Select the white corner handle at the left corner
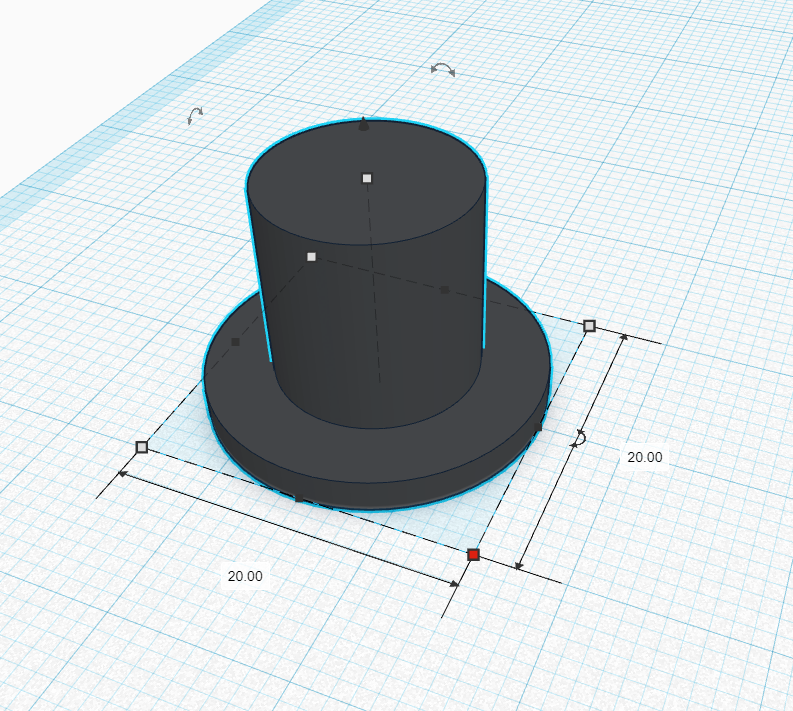Screen dimensions: 793x711 142,447
